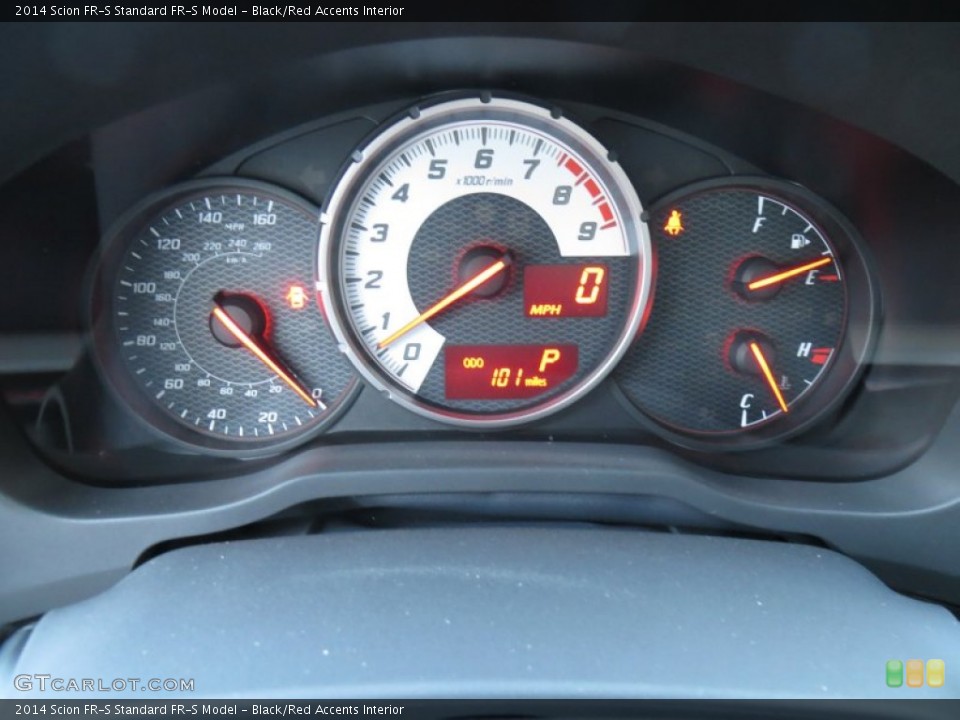Image resolution: width=960 pixels, height=720 pixels.
Task: Click the temperature gauge 'C' marker
Action: (746, 402)
